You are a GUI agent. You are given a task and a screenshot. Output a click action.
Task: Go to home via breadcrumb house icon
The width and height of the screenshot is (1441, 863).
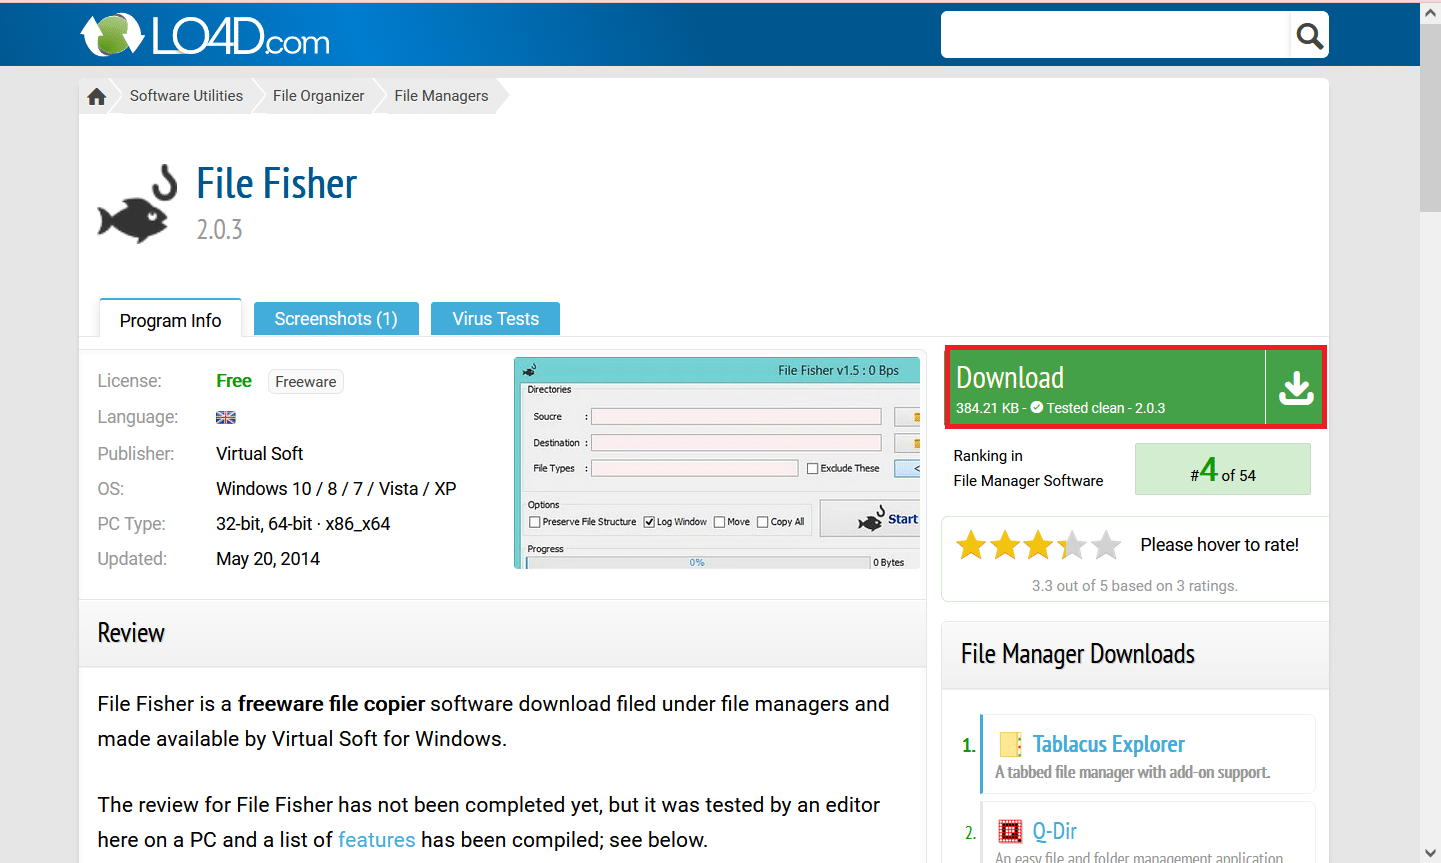[x=97, y=96]
